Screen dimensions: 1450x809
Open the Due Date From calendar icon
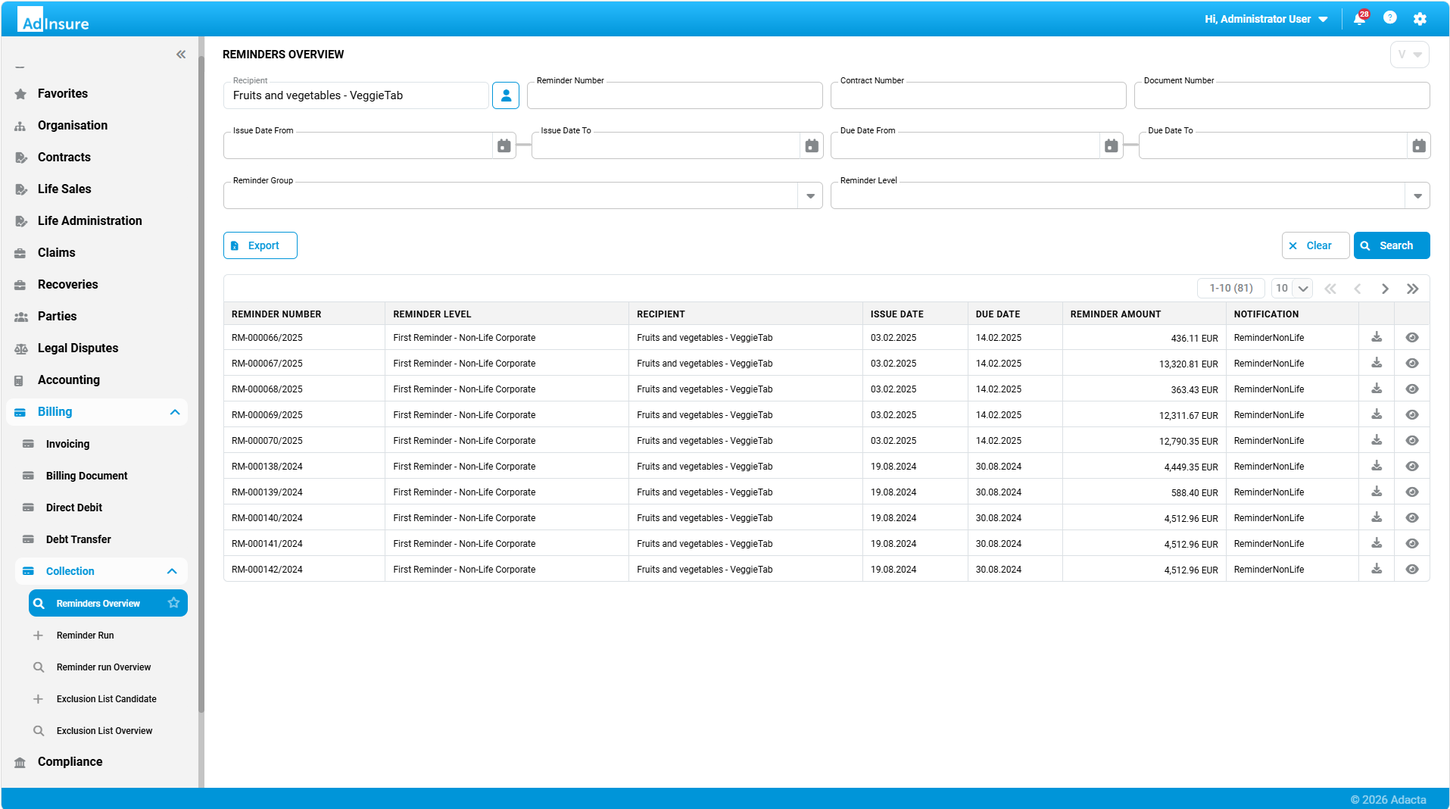pyautogui.click(x=1111, y=146)
